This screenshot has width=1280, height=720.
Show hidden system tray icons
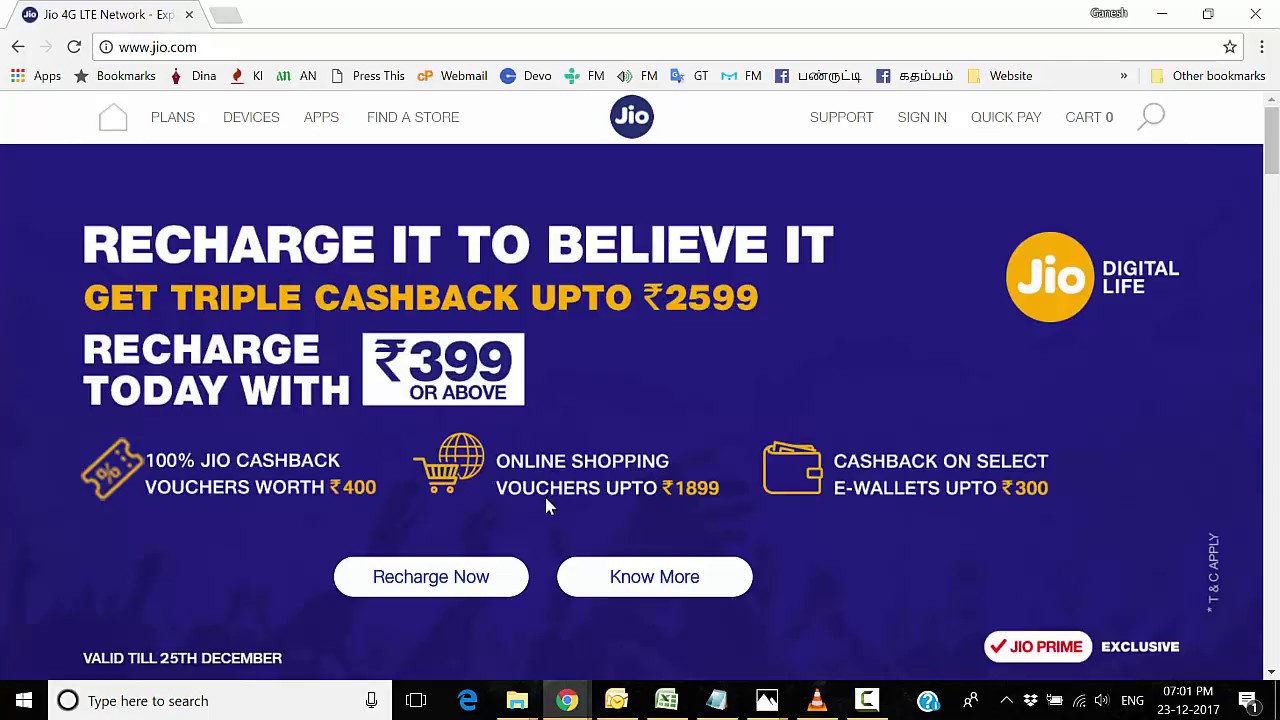tap(1006, 701)
